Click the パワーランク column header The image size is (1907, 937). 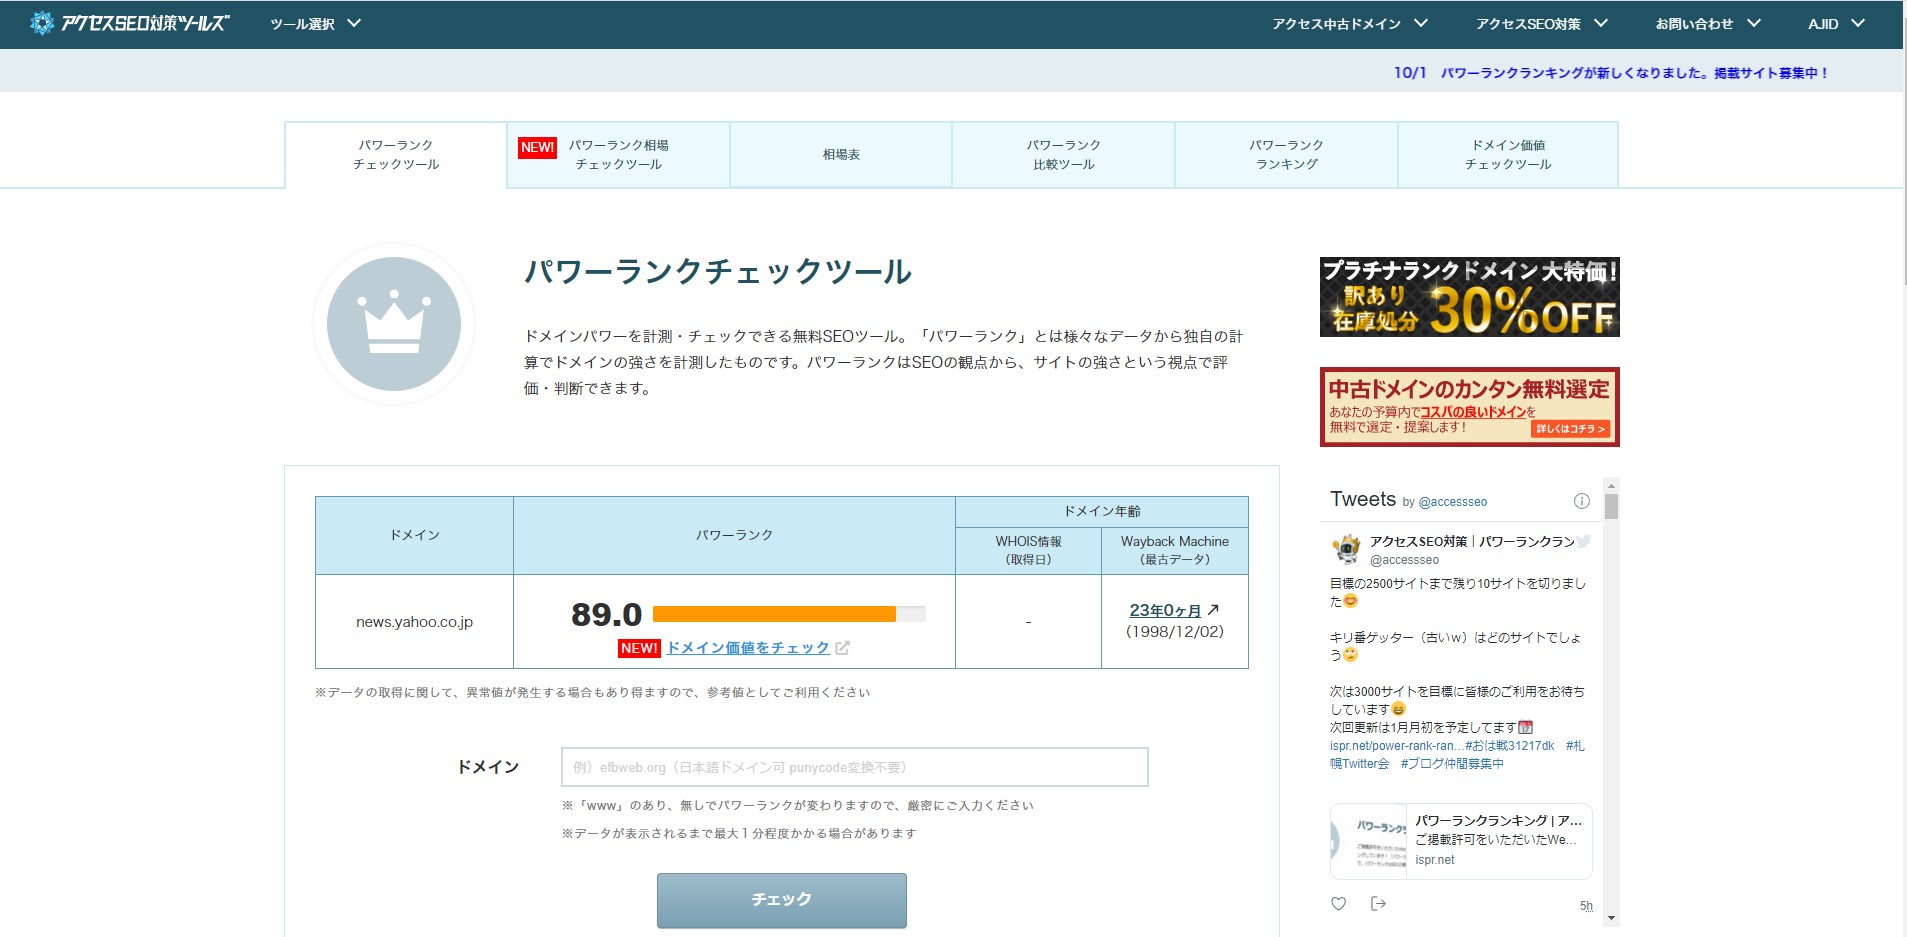click(x=734, y=535)
